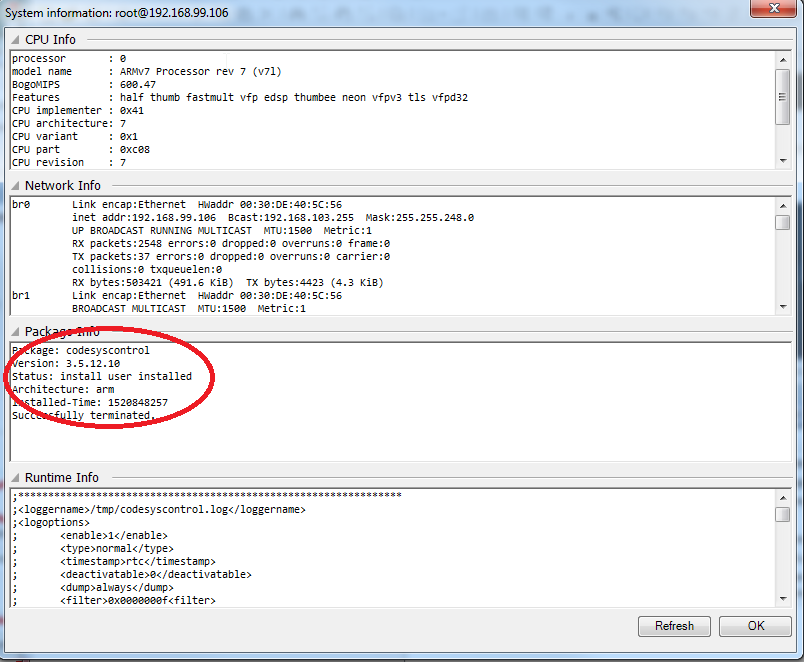Click the Network Info scrollbar thumb
Viewport: 804px width, 662px height.
pos(783,222)
